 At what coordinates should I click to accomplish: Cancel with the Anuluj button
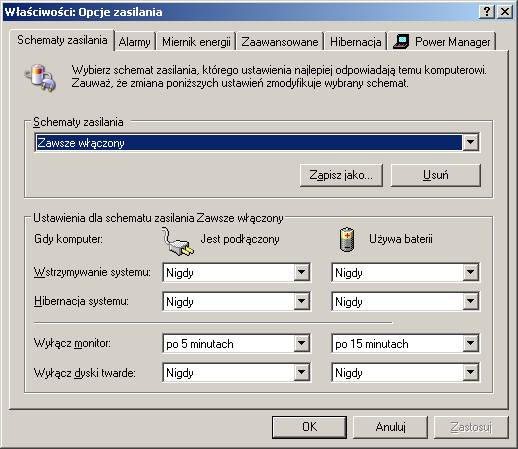pos(390,427)
